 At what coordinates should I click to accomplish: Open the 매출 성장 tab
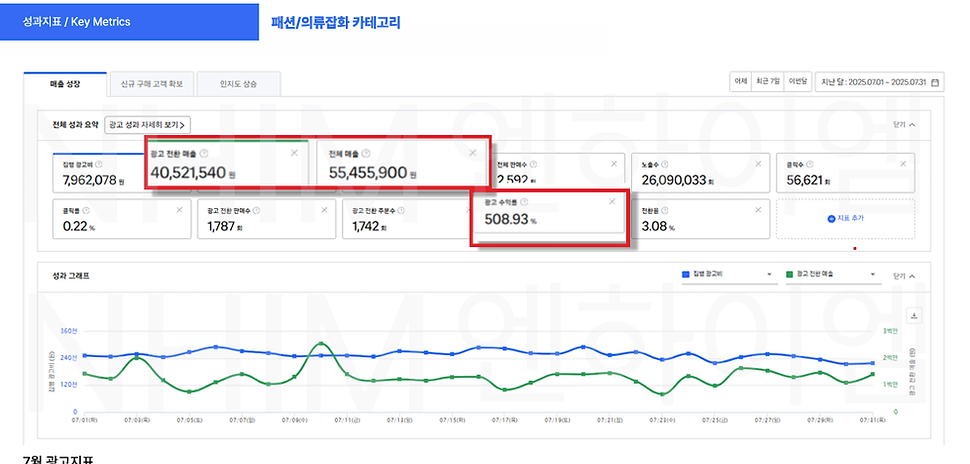(64, 84)
